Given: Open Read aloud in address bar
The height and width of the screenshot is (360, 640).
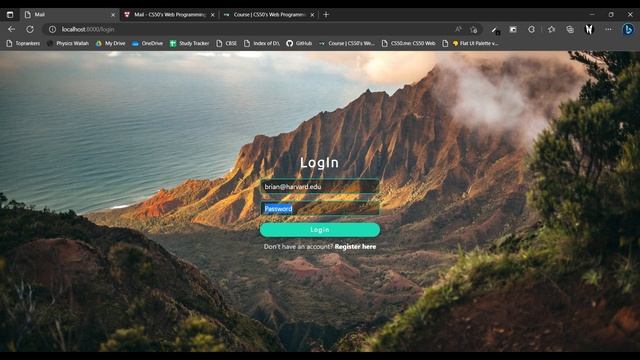Looking at the screenshot, I should [458, 29].
